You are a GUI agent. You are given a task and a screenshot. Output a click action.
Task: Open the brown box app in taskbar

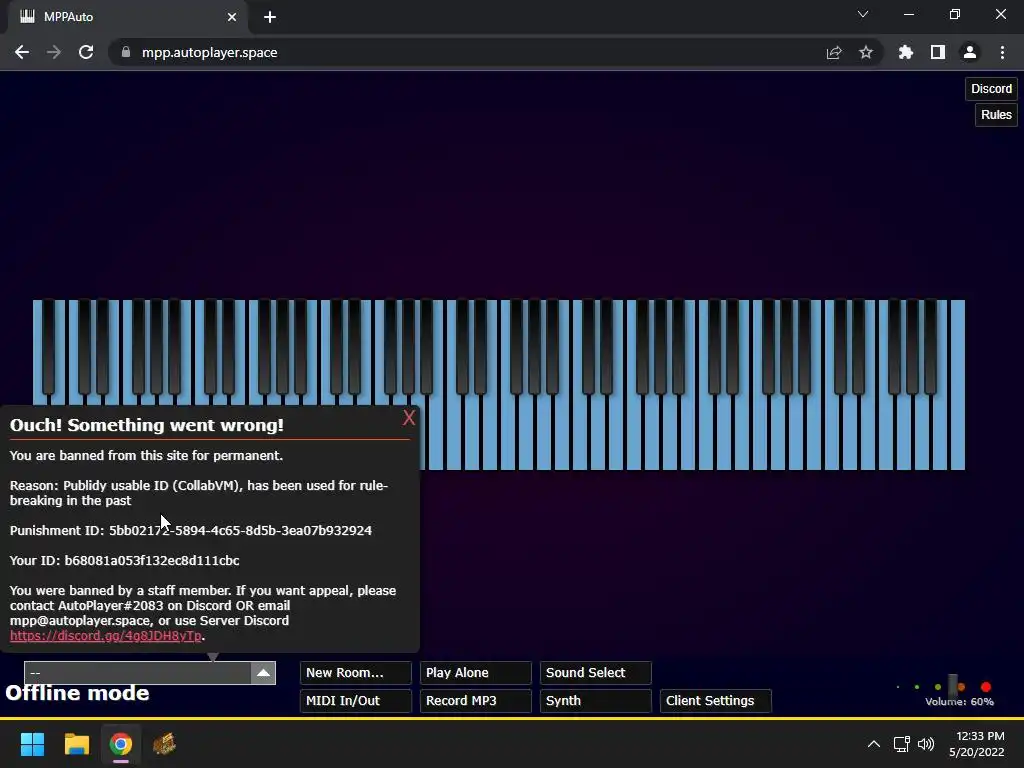(164, 744)
